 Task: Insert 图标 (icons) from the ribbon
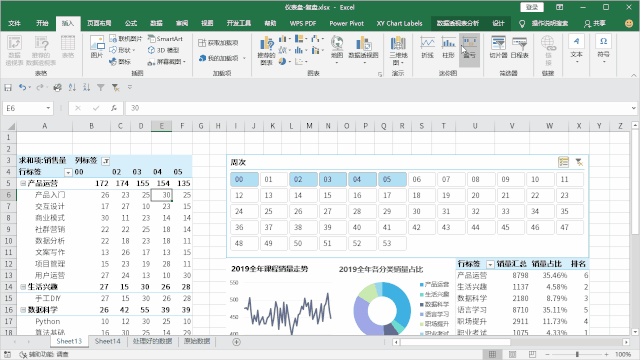point(120,62)
